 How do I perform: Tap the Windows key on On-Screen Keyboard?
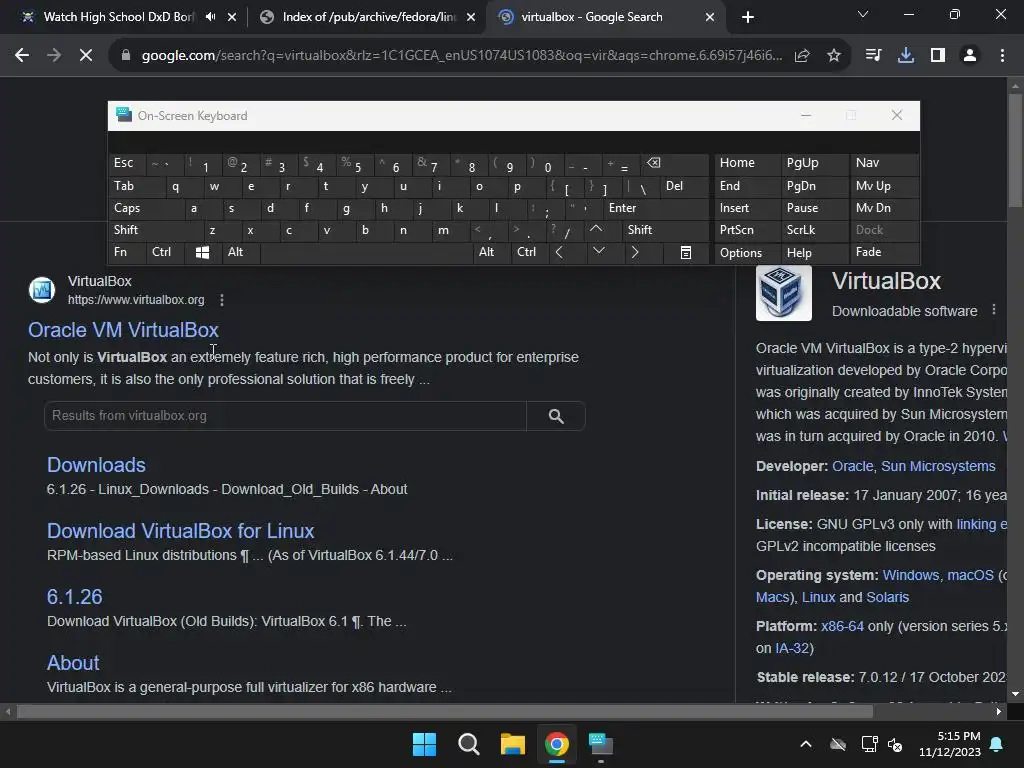pos(202,252)
